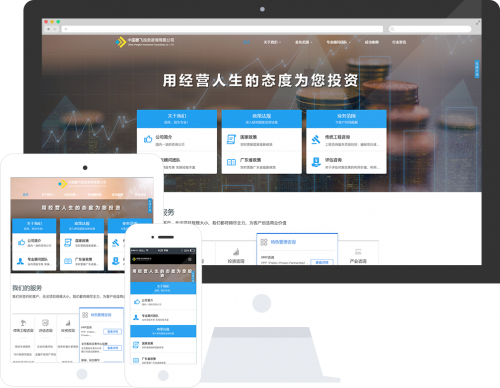This screenshot has height=388, width=500.
Task: Click the blue 关于我们 card header on desktop
Action: [177, 119]
